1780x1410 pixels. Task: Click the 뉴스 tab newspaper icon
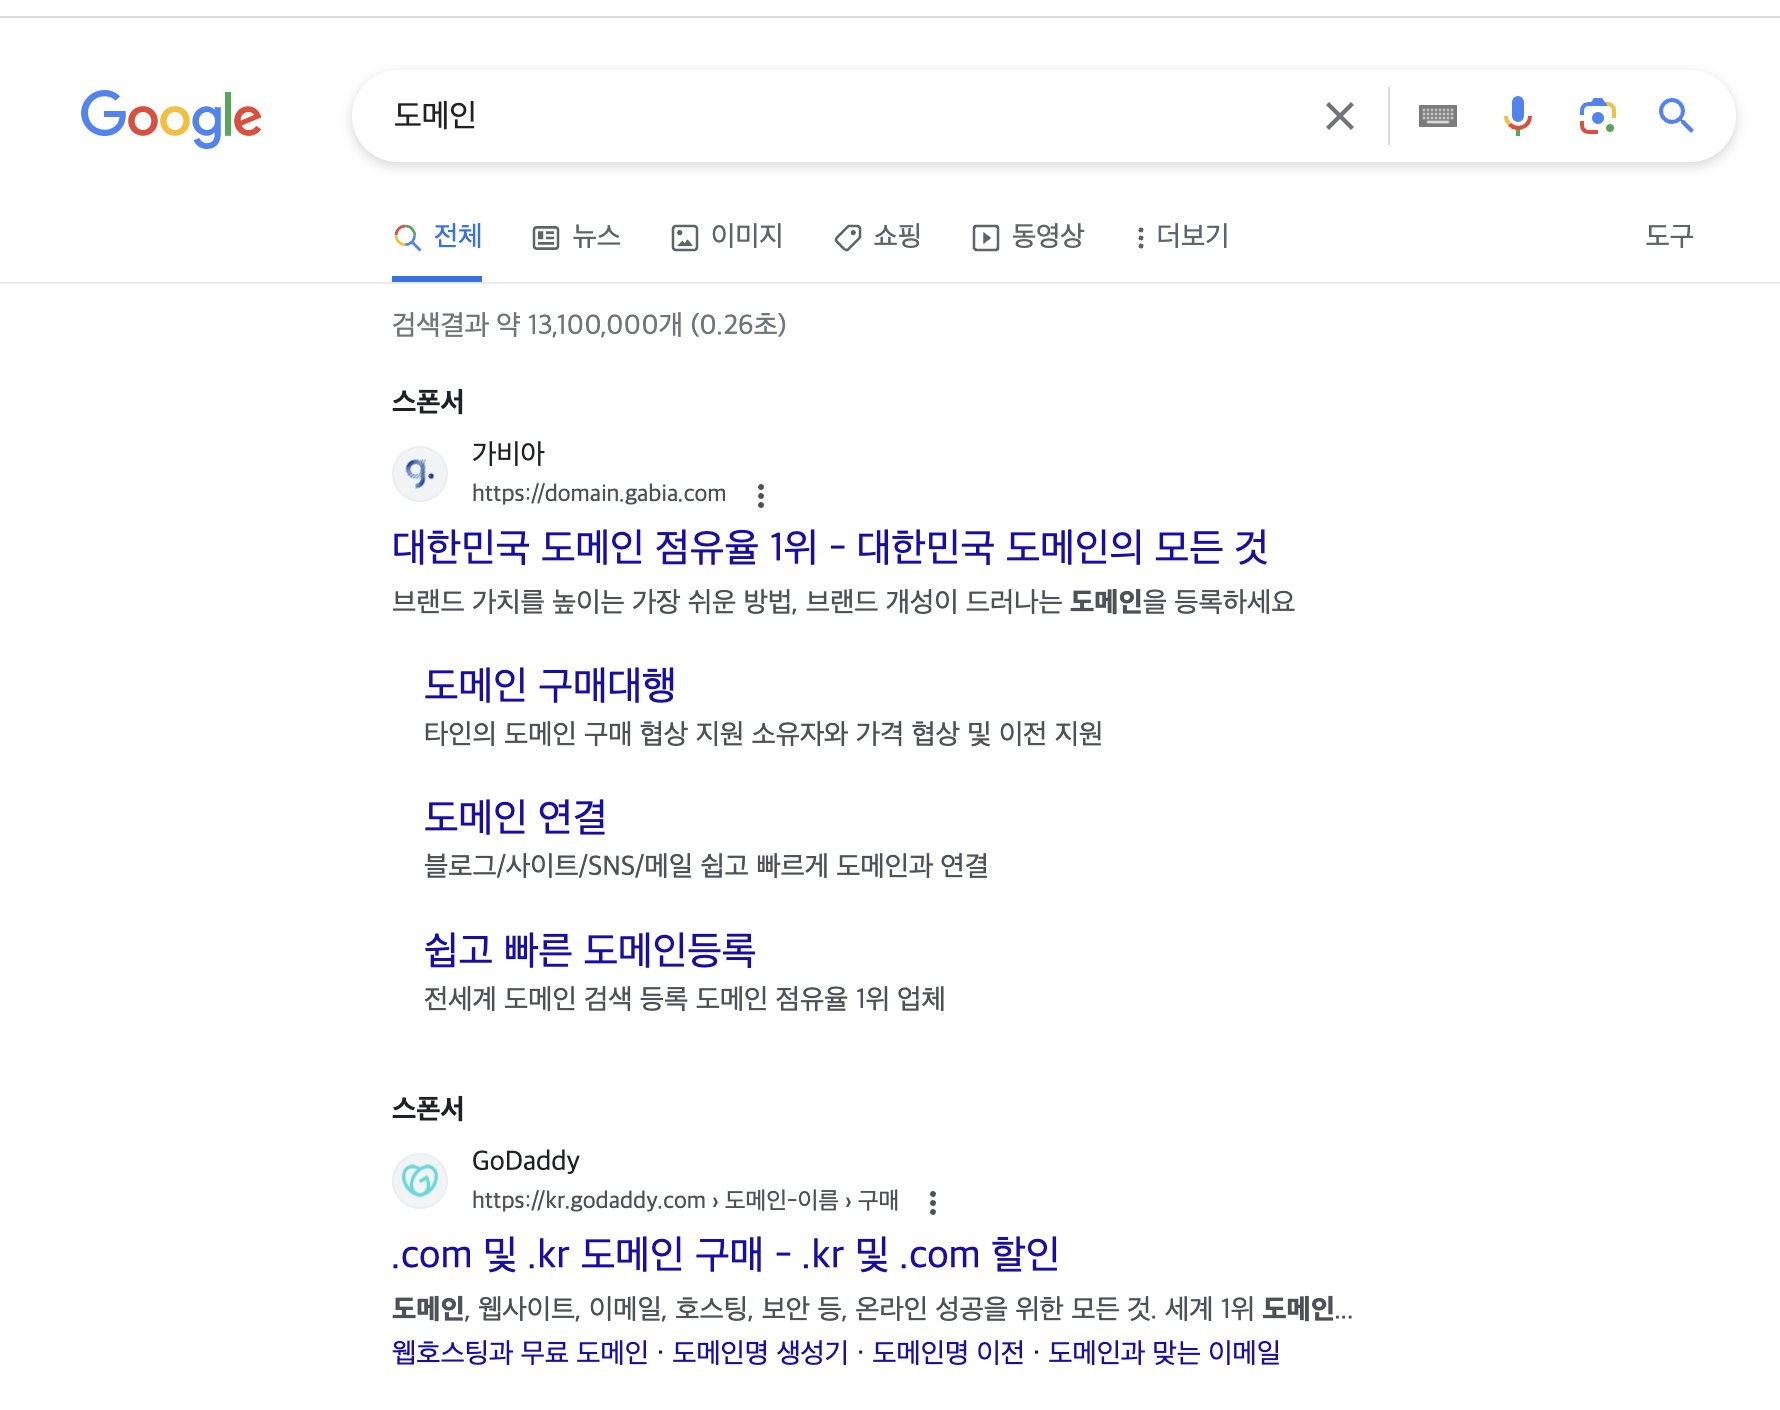pyautogui.click(x=546, y=237)
